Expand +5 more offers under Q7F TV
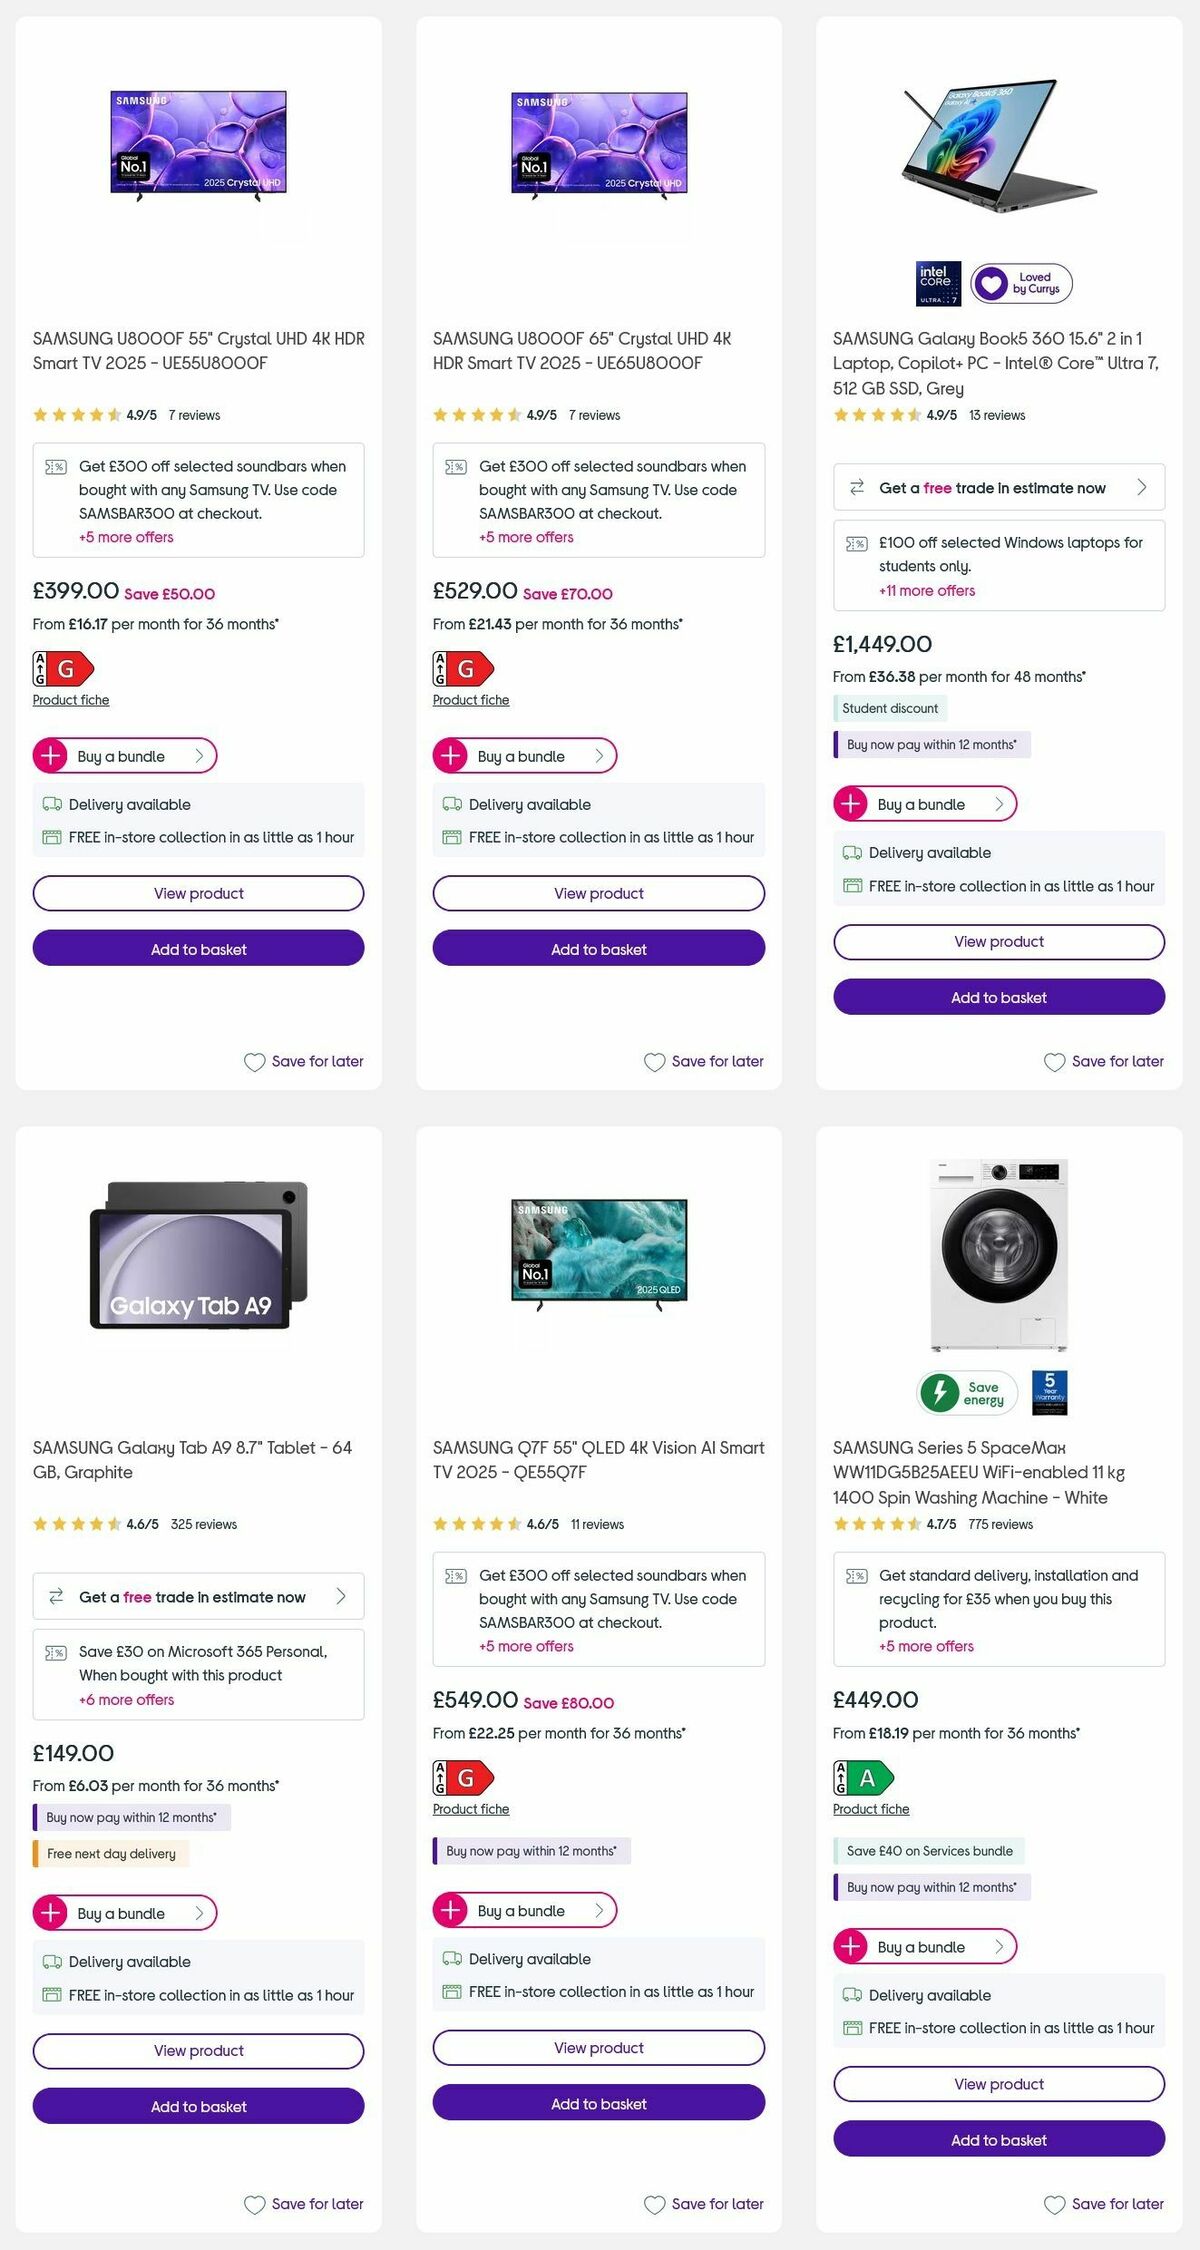 click(526, 1646)
